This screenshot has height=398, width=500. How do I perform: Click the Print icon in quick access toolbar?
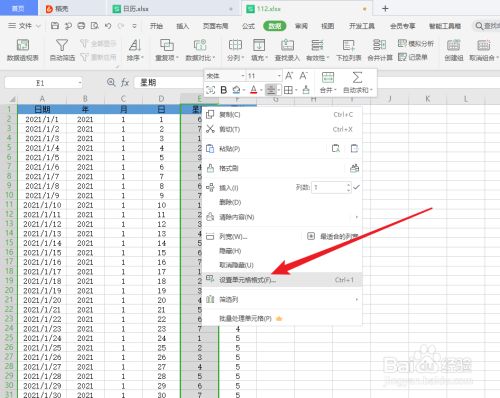[81, 26]
